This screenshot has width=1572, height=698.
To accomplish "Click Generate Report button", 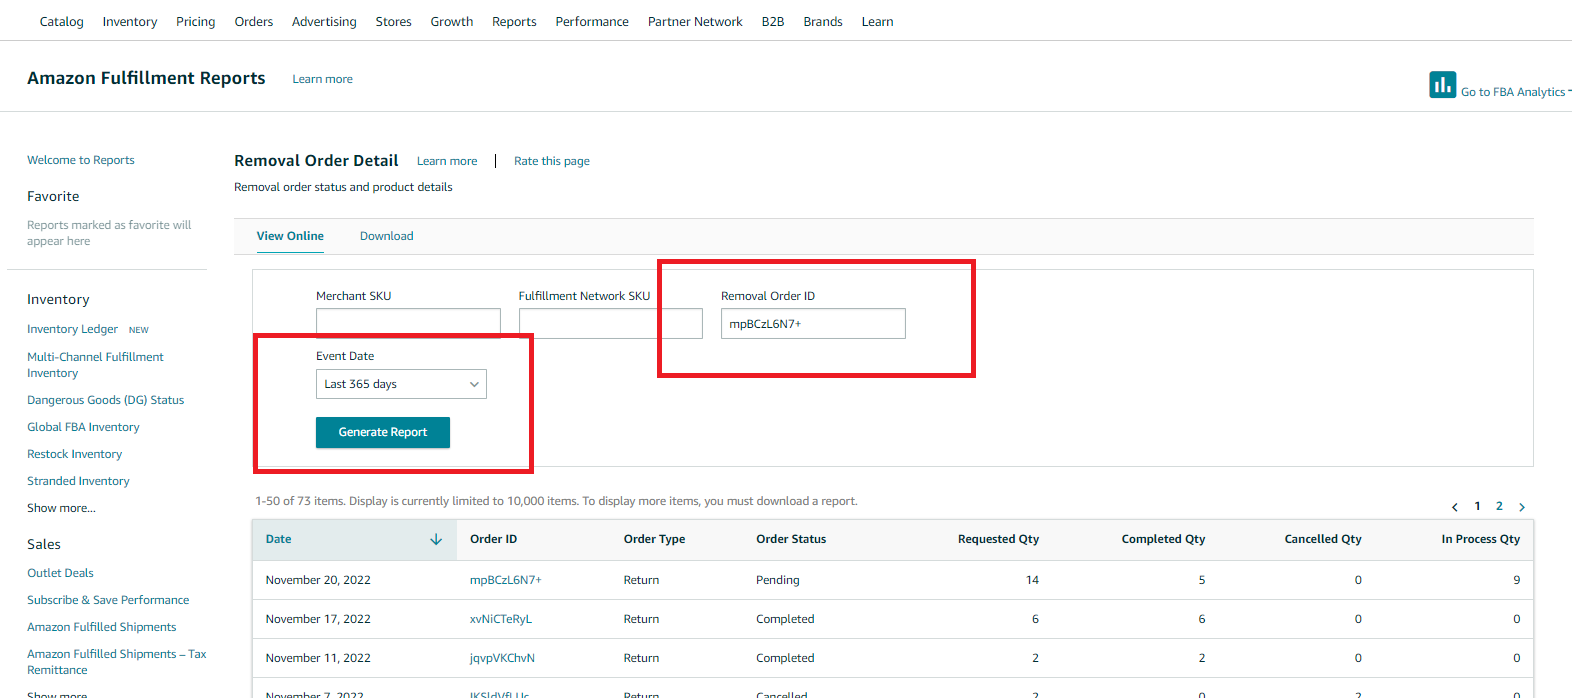I will point(383,432).
